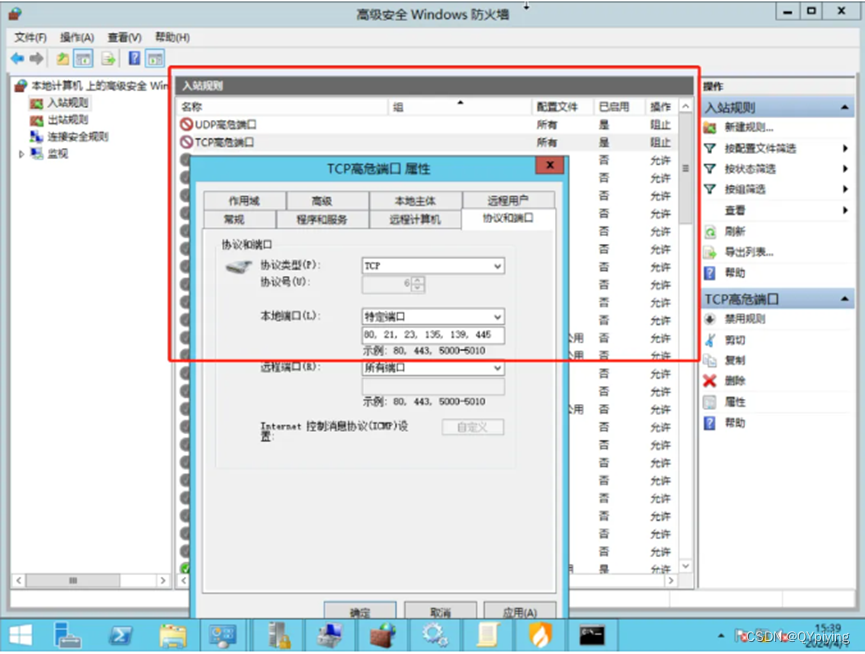The width and height of the screenshot is (865, 654).
Task: Click the 确定 button in the dialog
Action: tap(360, 611)
